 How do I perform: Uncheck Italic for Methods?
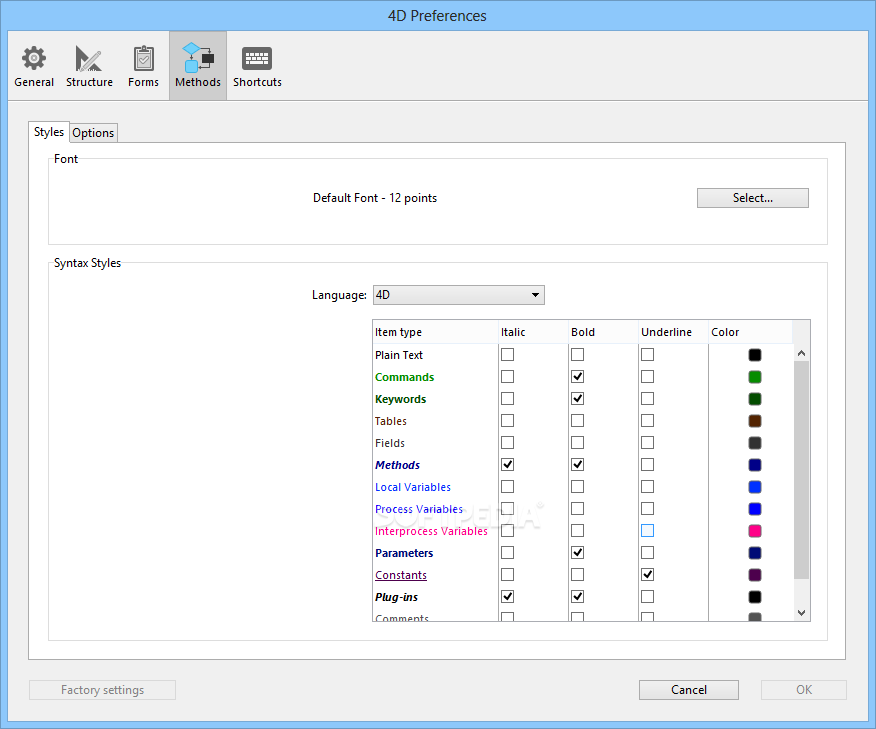point(507,465)
